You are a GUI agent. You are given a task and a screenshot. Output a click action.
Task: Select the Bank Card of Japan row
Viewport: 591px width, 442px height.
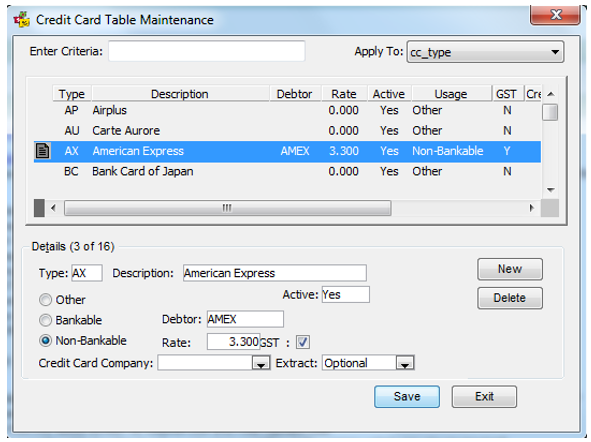tap(287, 171)
